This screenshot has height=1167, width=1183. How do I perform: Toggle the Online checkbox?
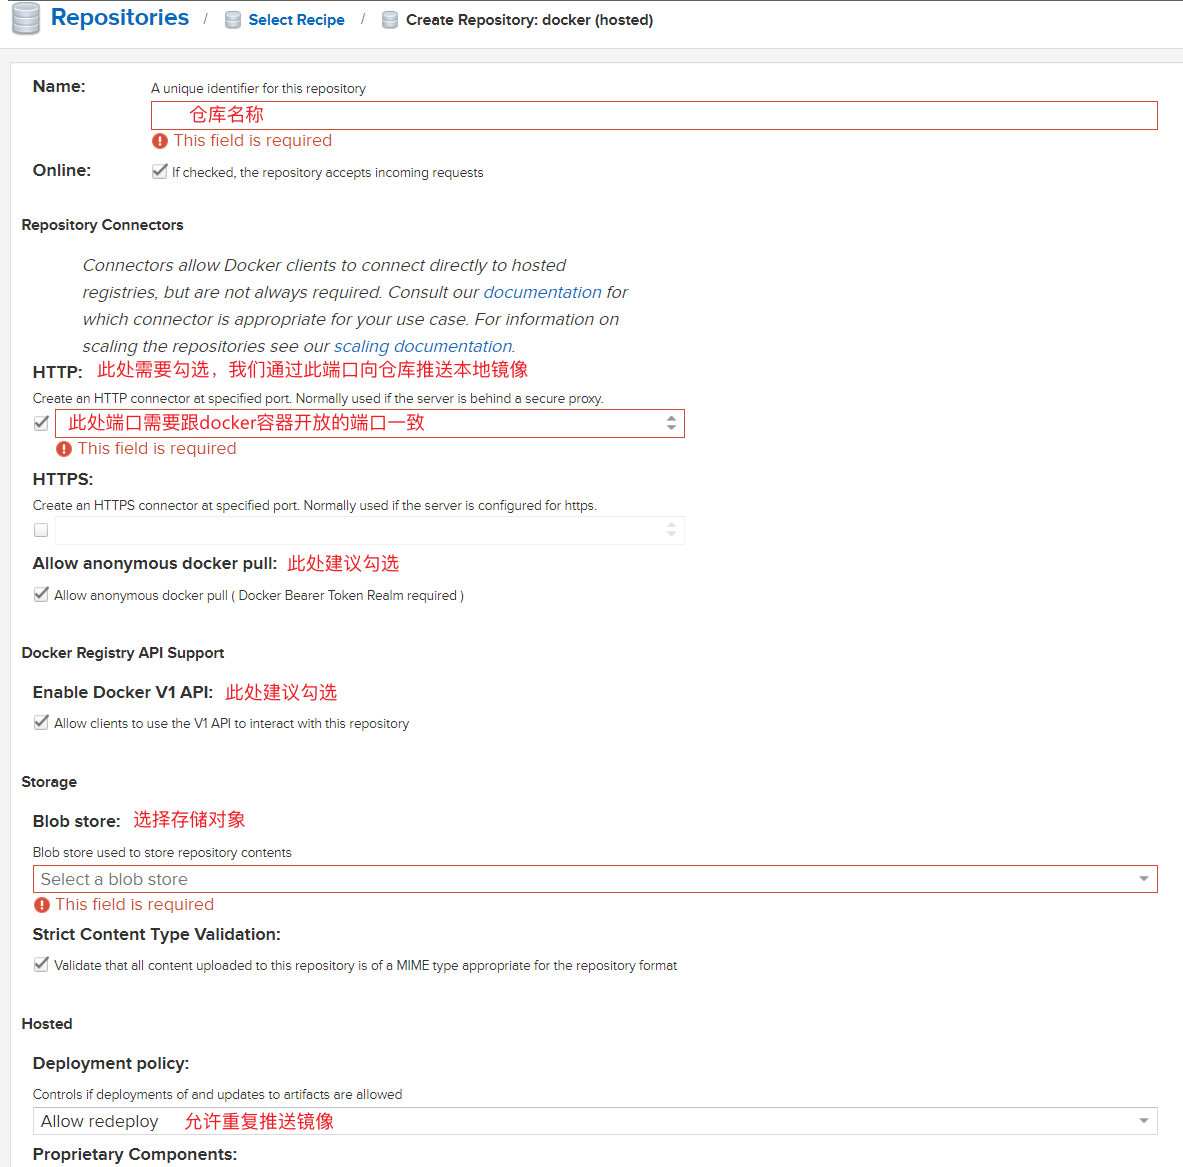[x=160, y=171]
